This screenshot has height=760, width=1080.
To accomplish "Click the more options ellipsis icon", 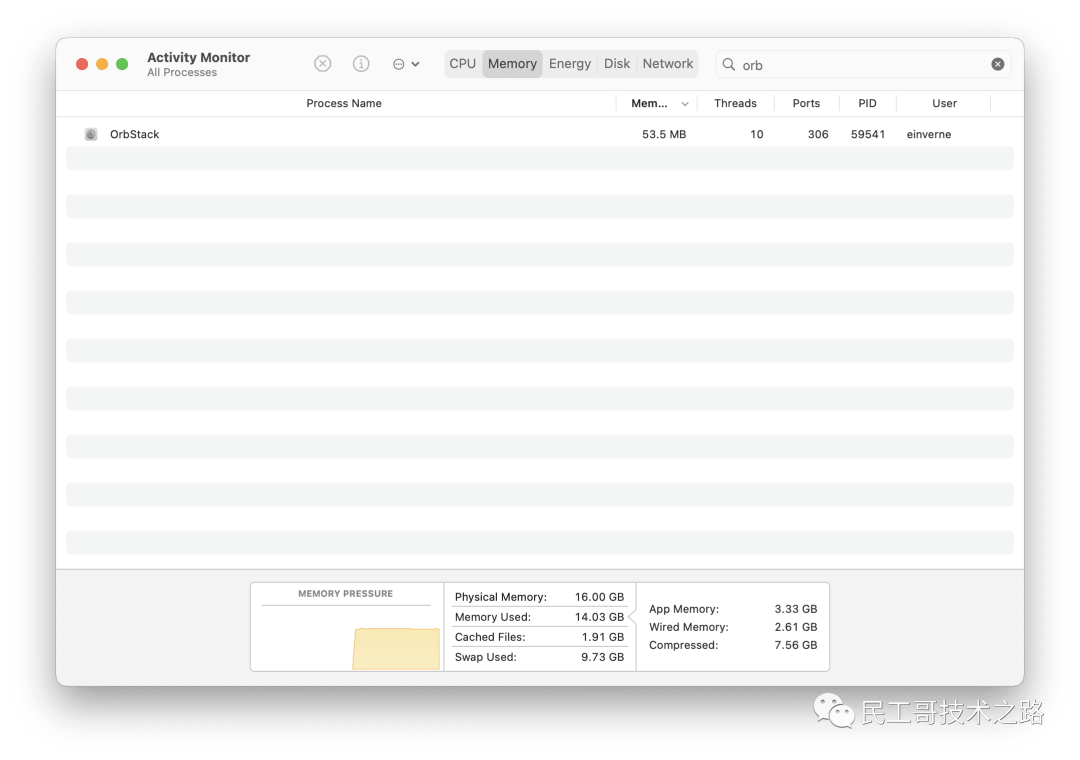I will point(400,63).
